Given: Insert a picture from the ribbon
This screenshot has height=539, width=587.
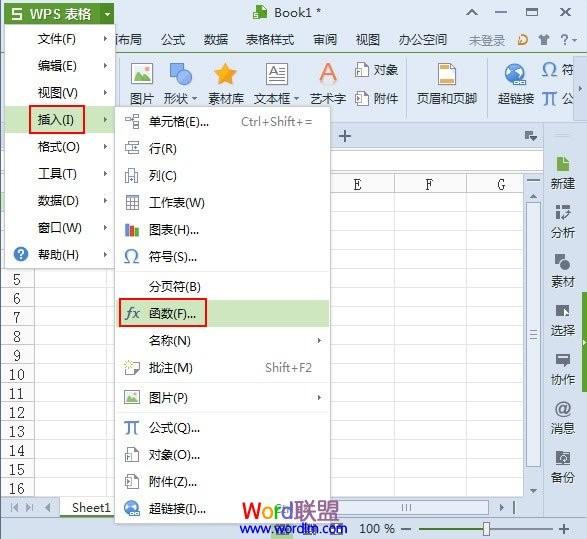Looking at the screenshot, I should (x=142, y=83).
